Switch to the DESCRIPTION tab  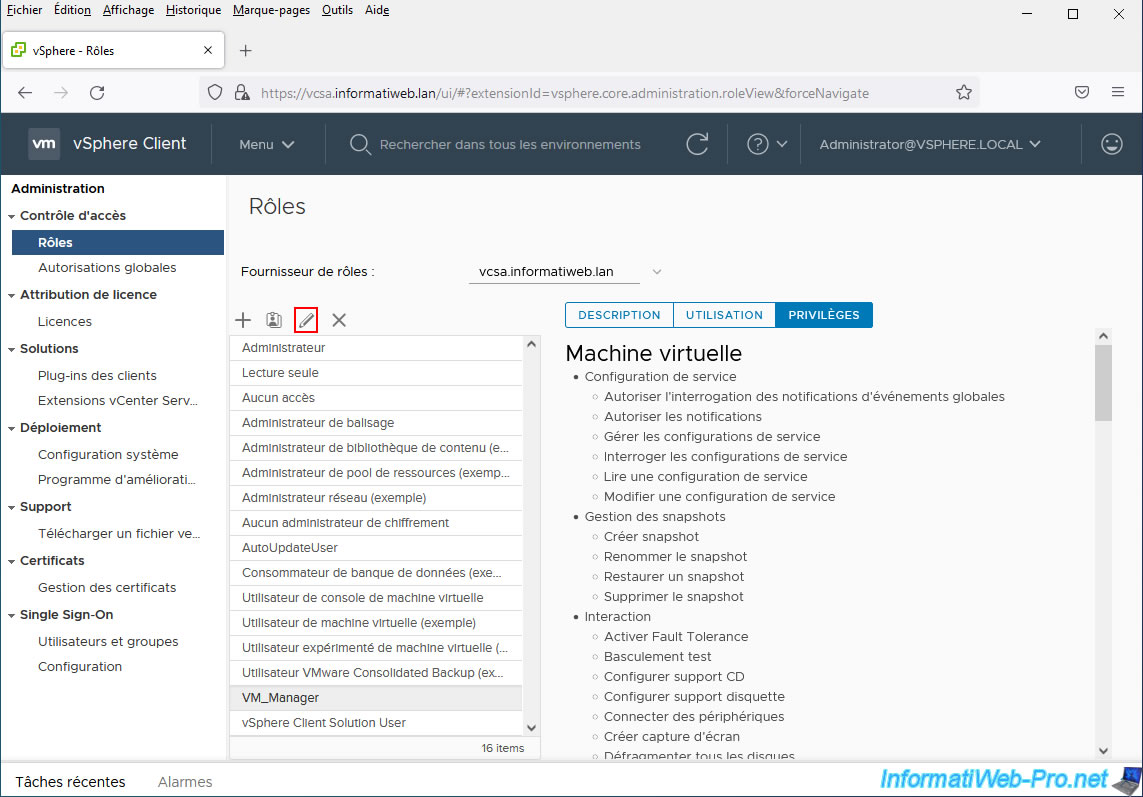coord(620,315)
